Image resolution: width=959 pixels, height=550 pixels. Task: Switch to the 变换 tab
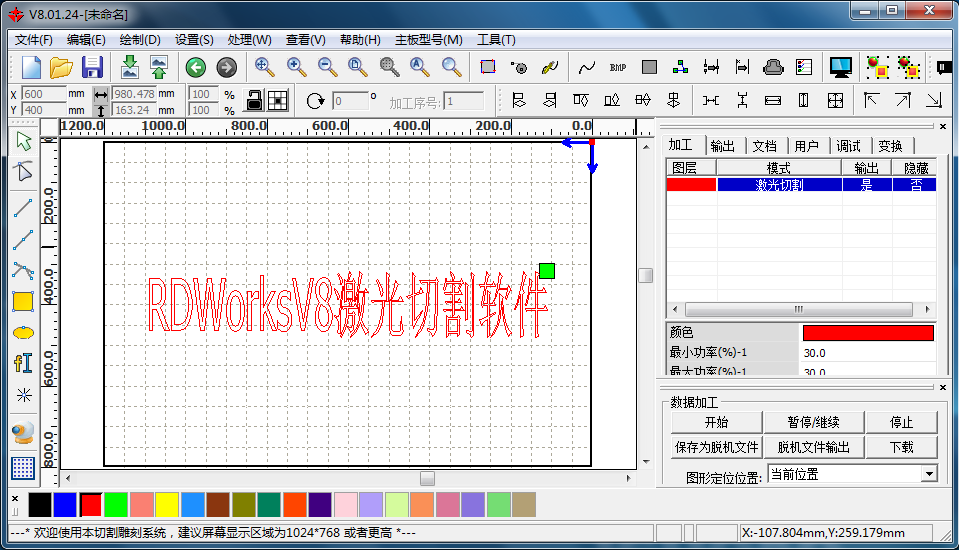[x=890, y=146]
